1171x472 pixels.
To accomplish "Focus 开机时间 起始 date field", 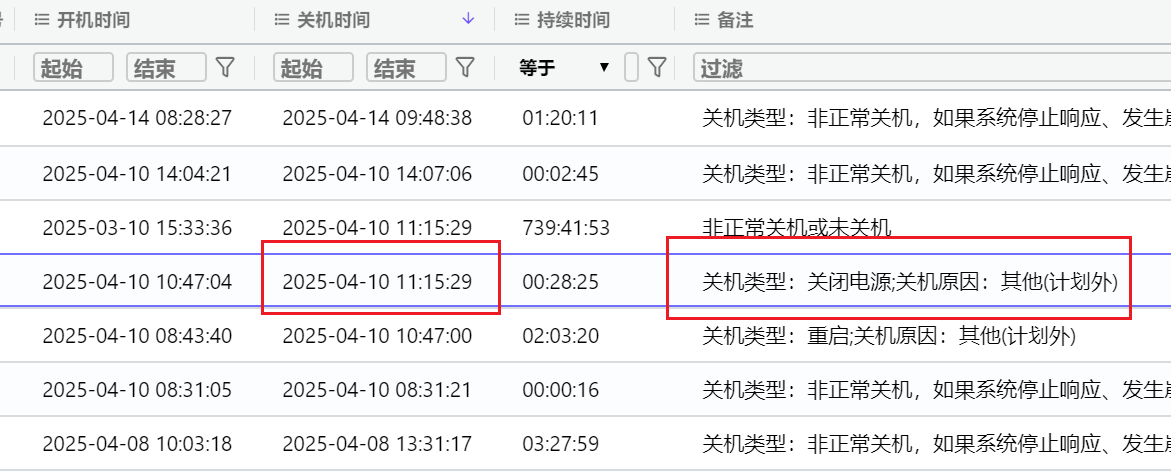I will [73, 68].
